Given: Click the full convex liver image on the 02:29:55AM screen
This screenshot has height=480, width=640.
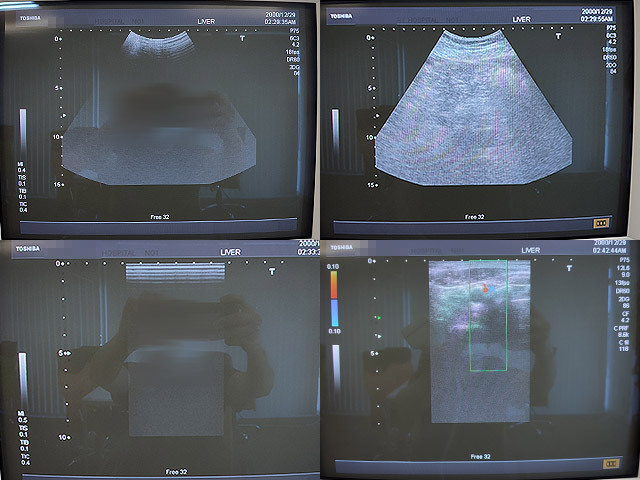Looking at the screenshot, I should pyautogui.click(x=473, y=108).
